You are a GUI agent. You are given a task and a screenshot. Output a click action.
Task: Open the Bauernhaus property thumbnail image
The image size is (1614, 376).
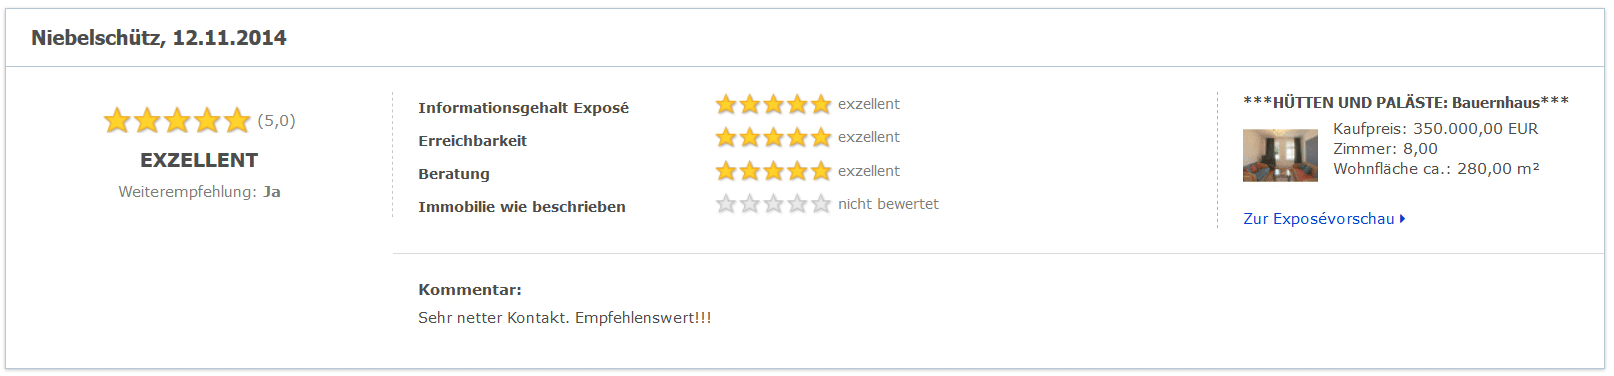click(x=1280, y=155)
